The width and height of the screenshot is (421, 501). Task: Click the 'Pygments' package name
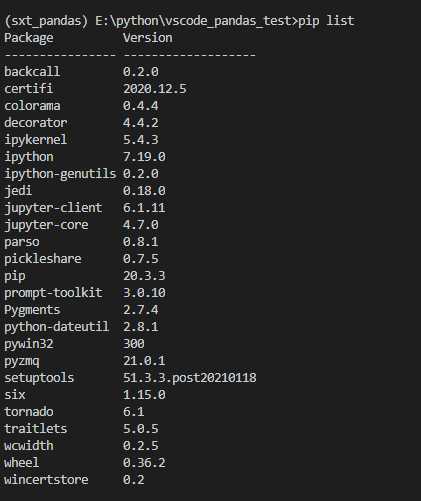click(x=32, y=310)
